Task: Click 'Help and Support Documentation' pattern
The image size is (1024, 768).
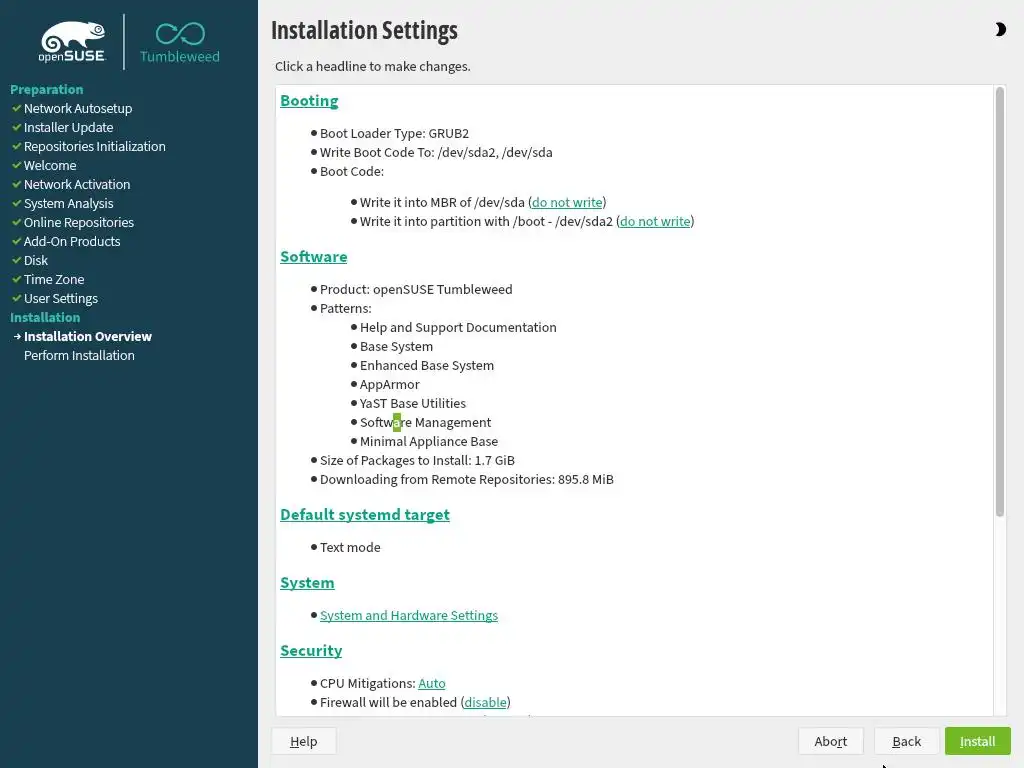Action: [458, 327]
